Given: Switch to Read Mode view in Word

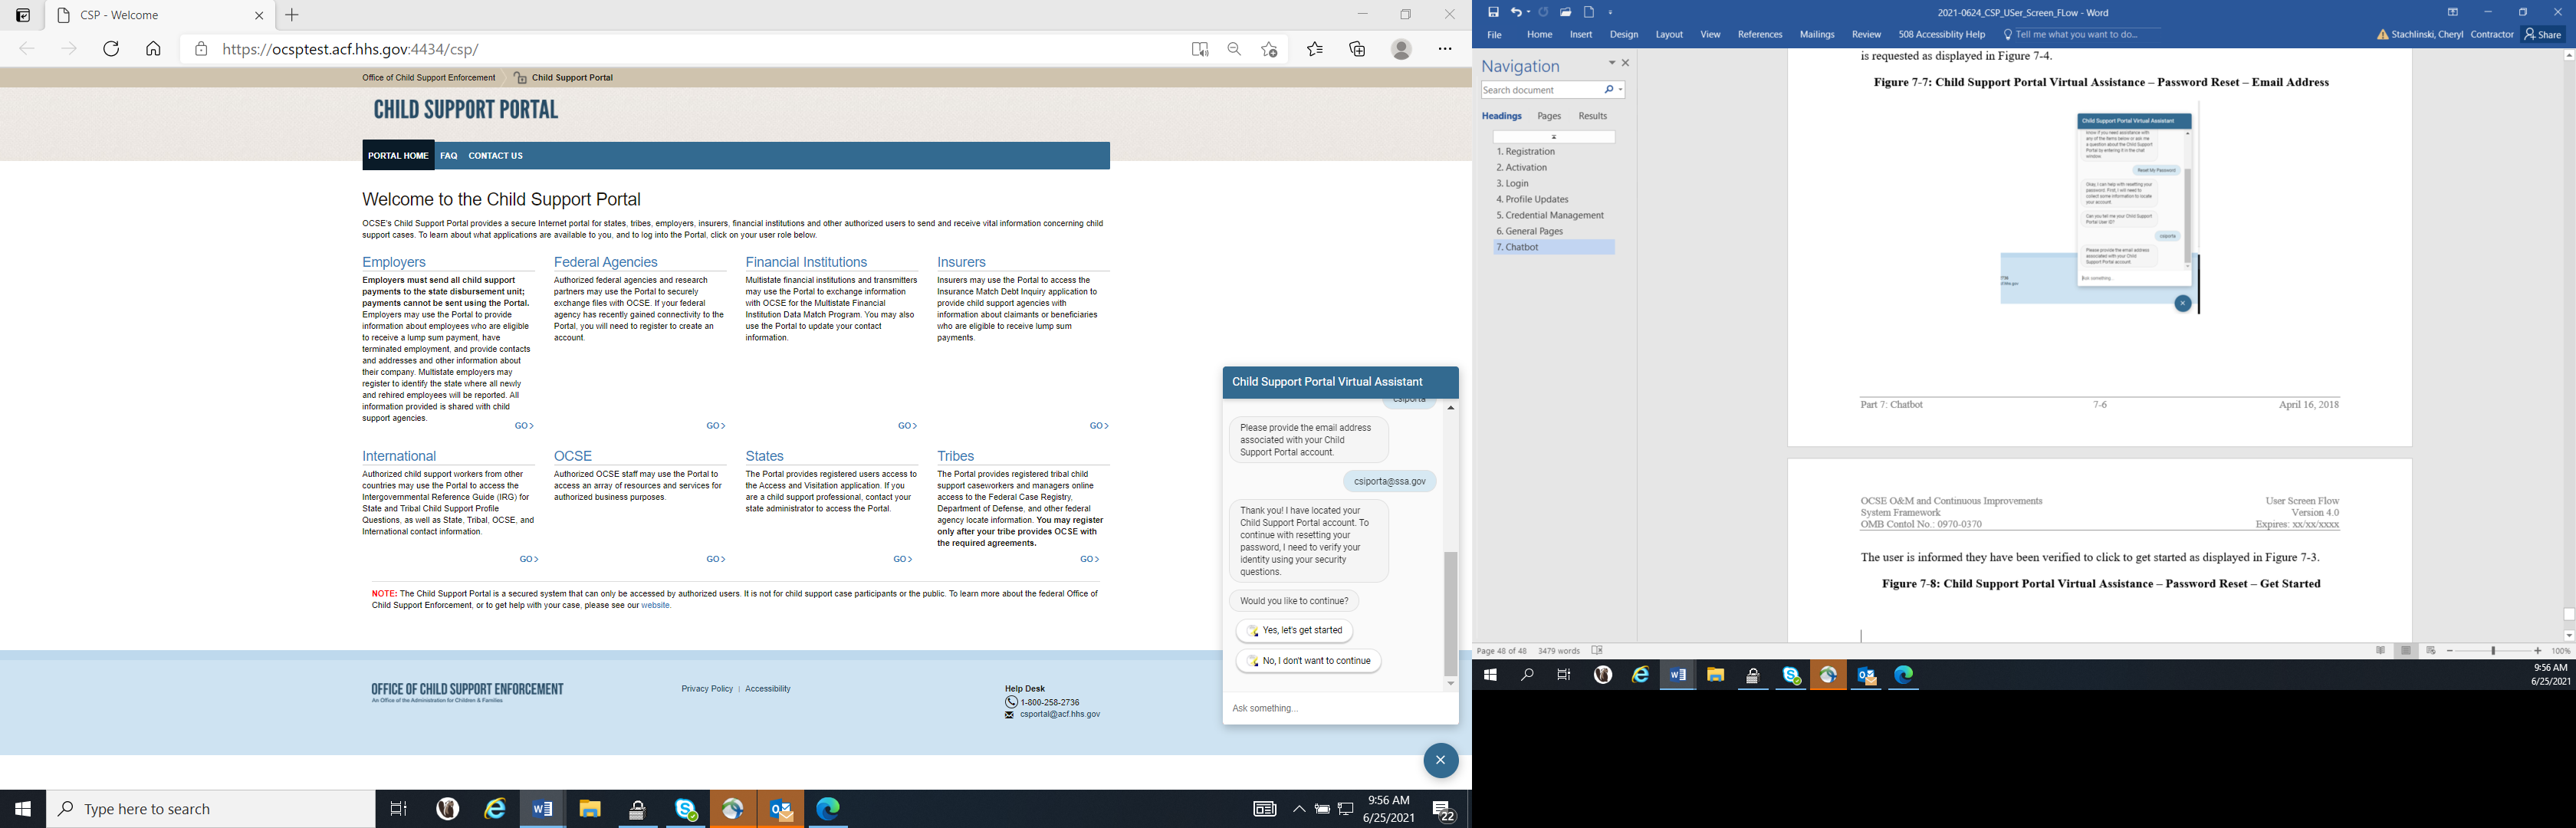Looking at the screenshot, I should click(x=2380, y=651).
